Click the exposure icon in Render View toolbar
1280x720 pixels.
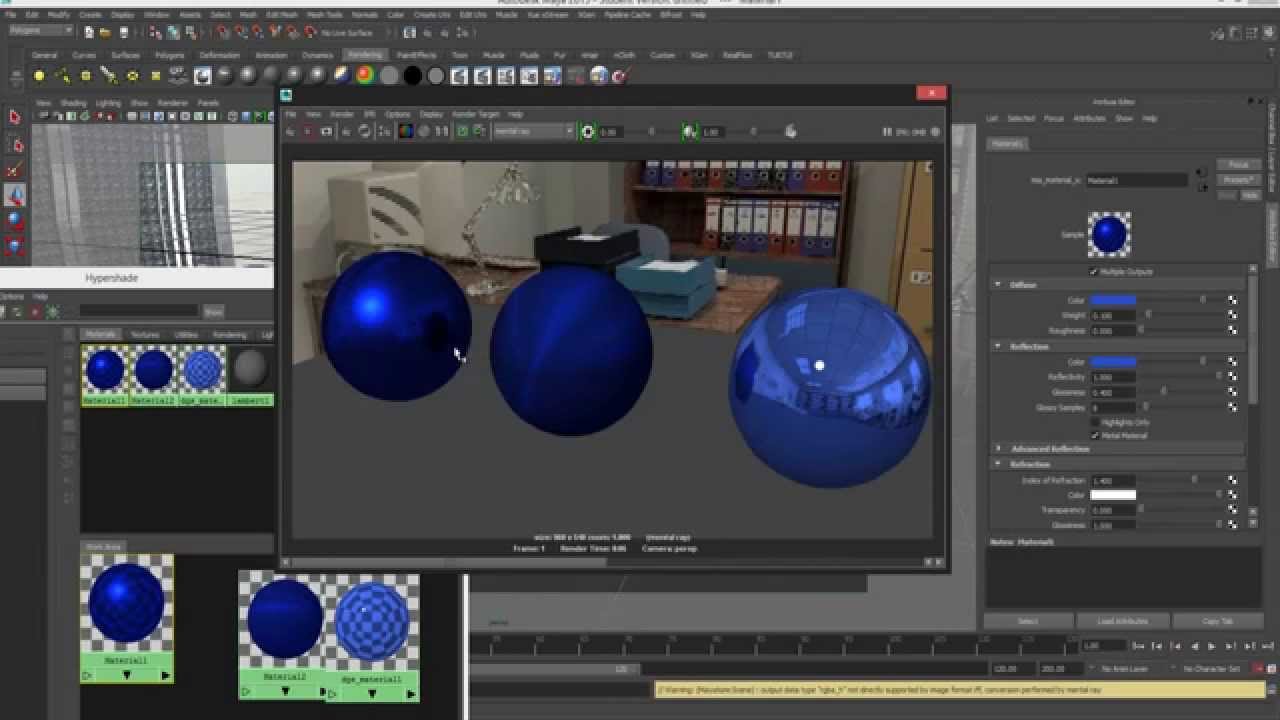(587, 131)
